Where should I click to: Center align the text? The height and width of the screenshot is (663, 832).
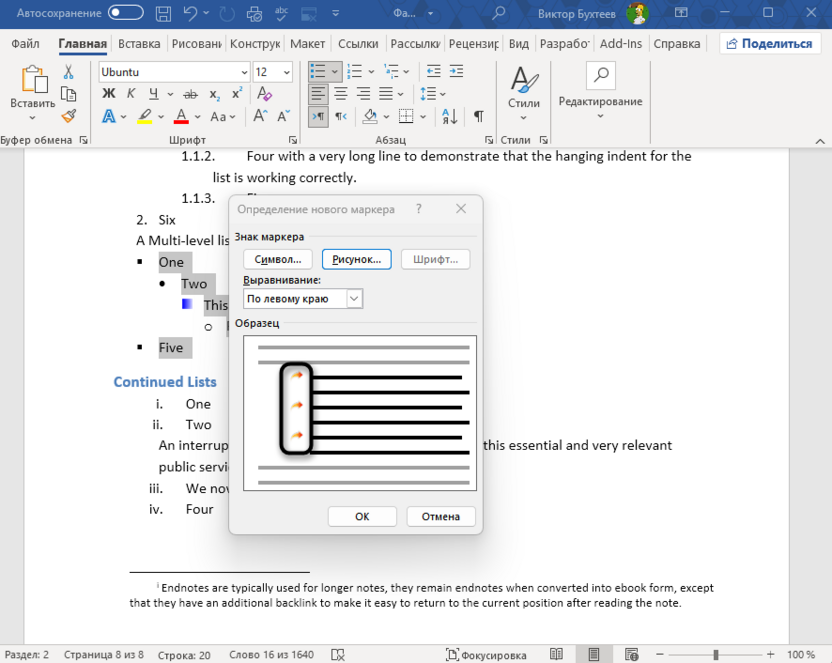click(341, 94)
